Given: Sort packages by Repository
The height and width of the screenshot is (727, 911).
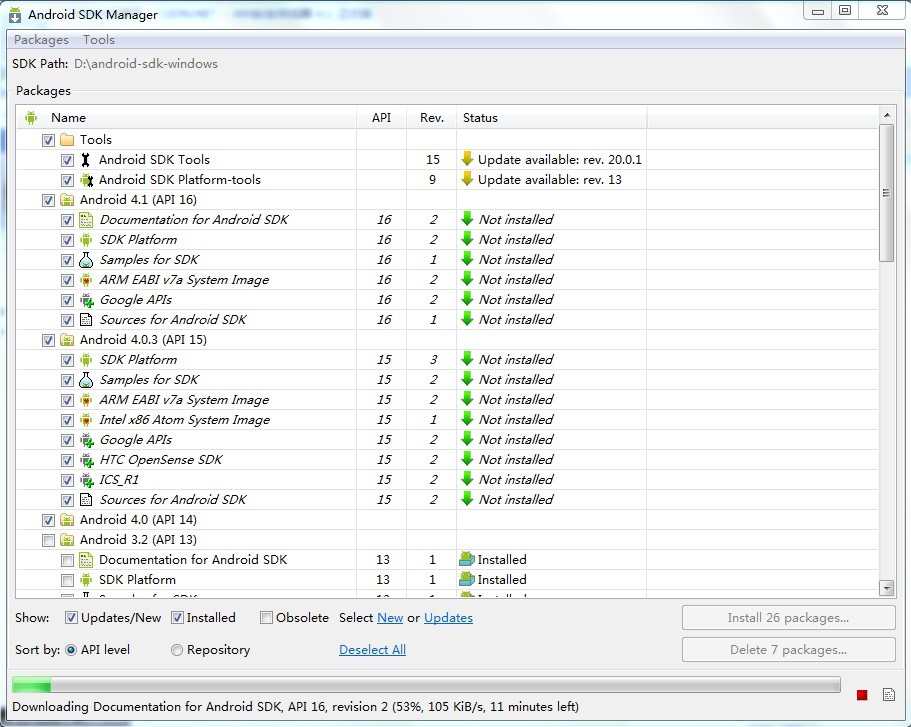Looking at the screenshot, I should (177, 650).
